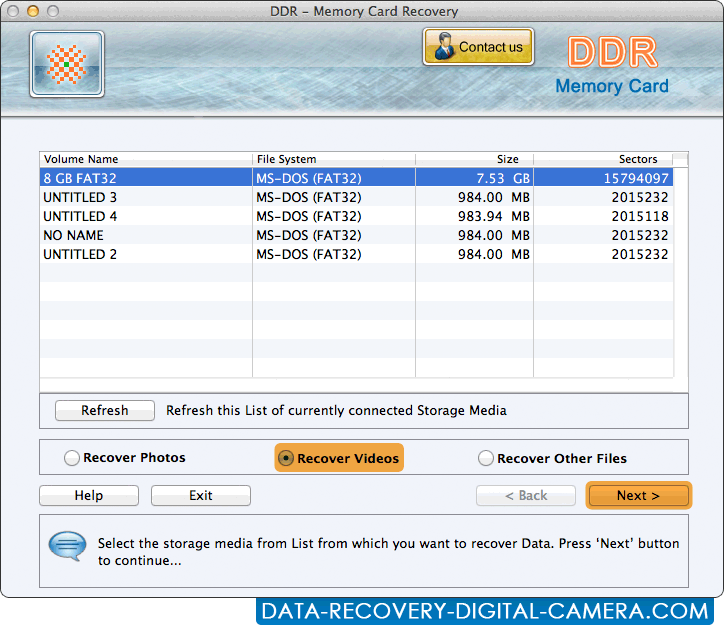The height and width of the screenshot is (625, 724).
Task: Select the UNTITLED 4 volume row
Action: 356,216
